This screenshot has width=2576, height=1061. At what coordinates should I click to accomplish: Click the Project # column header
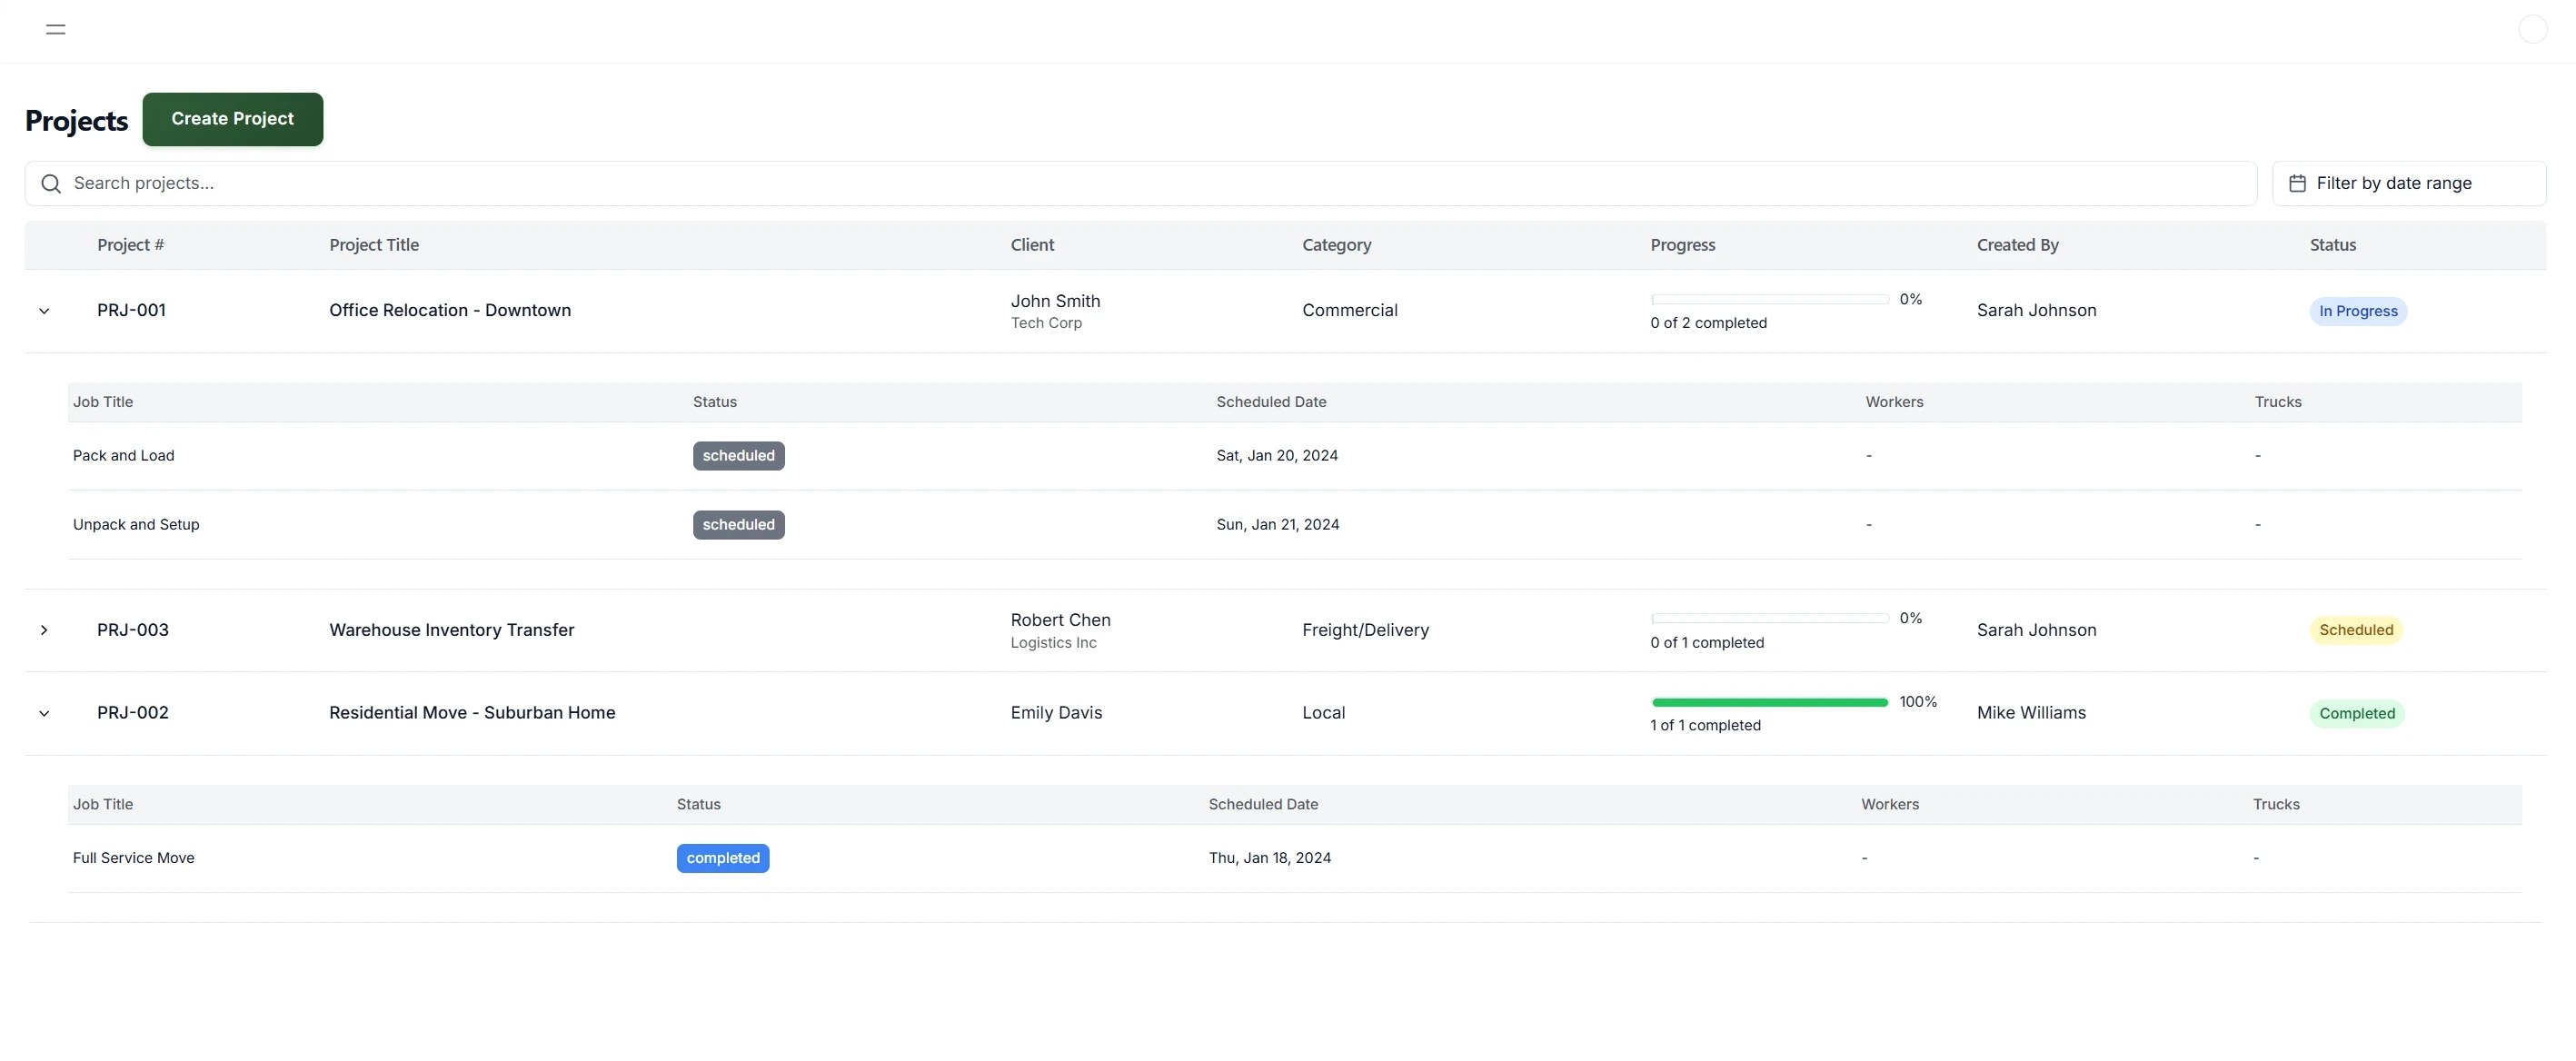click(x=130, y=245)
